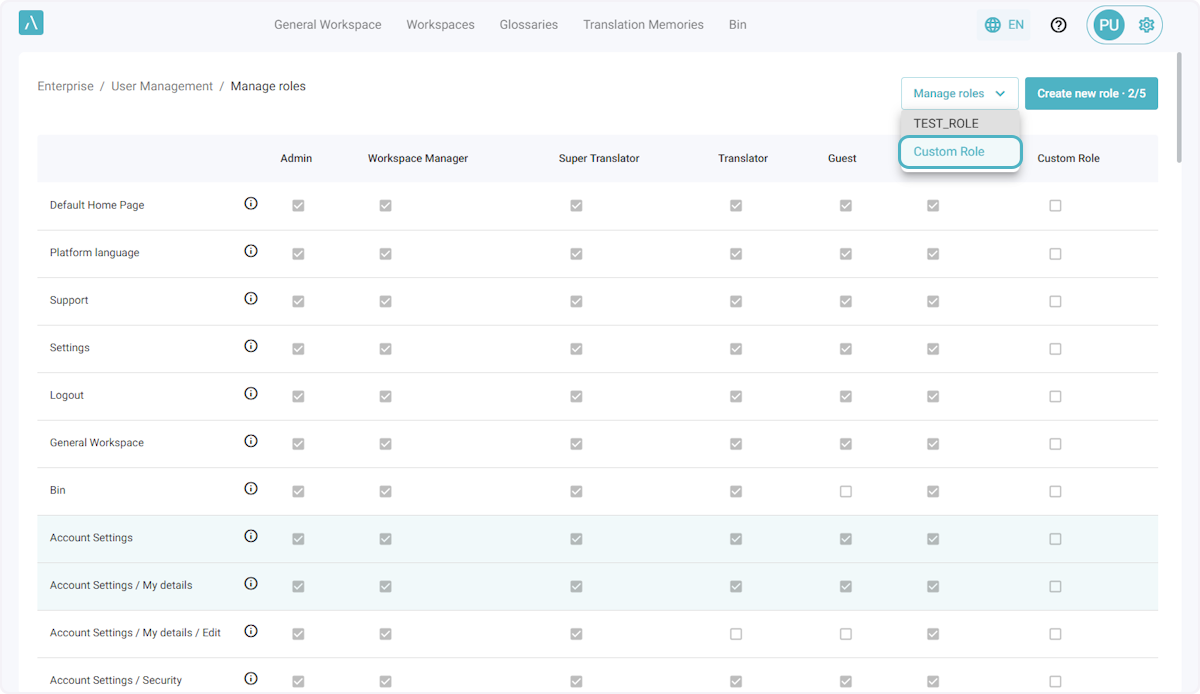Click the globe language icon

(x=993, y=25)
